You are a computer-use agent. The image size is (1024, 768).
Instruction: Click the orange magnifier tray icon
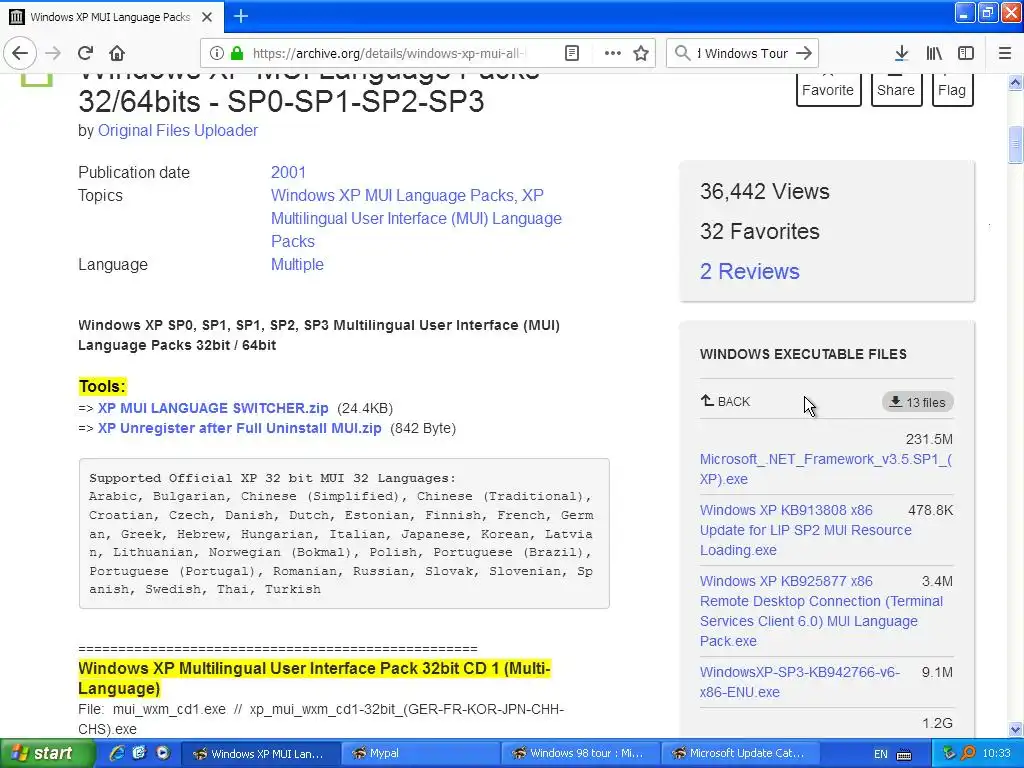(967, 754)
